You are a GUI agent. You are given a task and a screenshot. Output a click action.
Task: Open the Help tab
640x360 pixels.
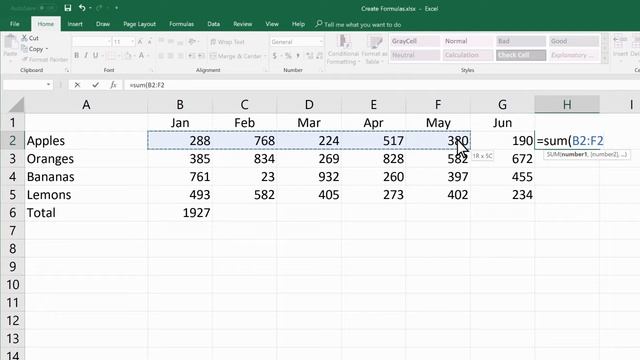[298, 24]
